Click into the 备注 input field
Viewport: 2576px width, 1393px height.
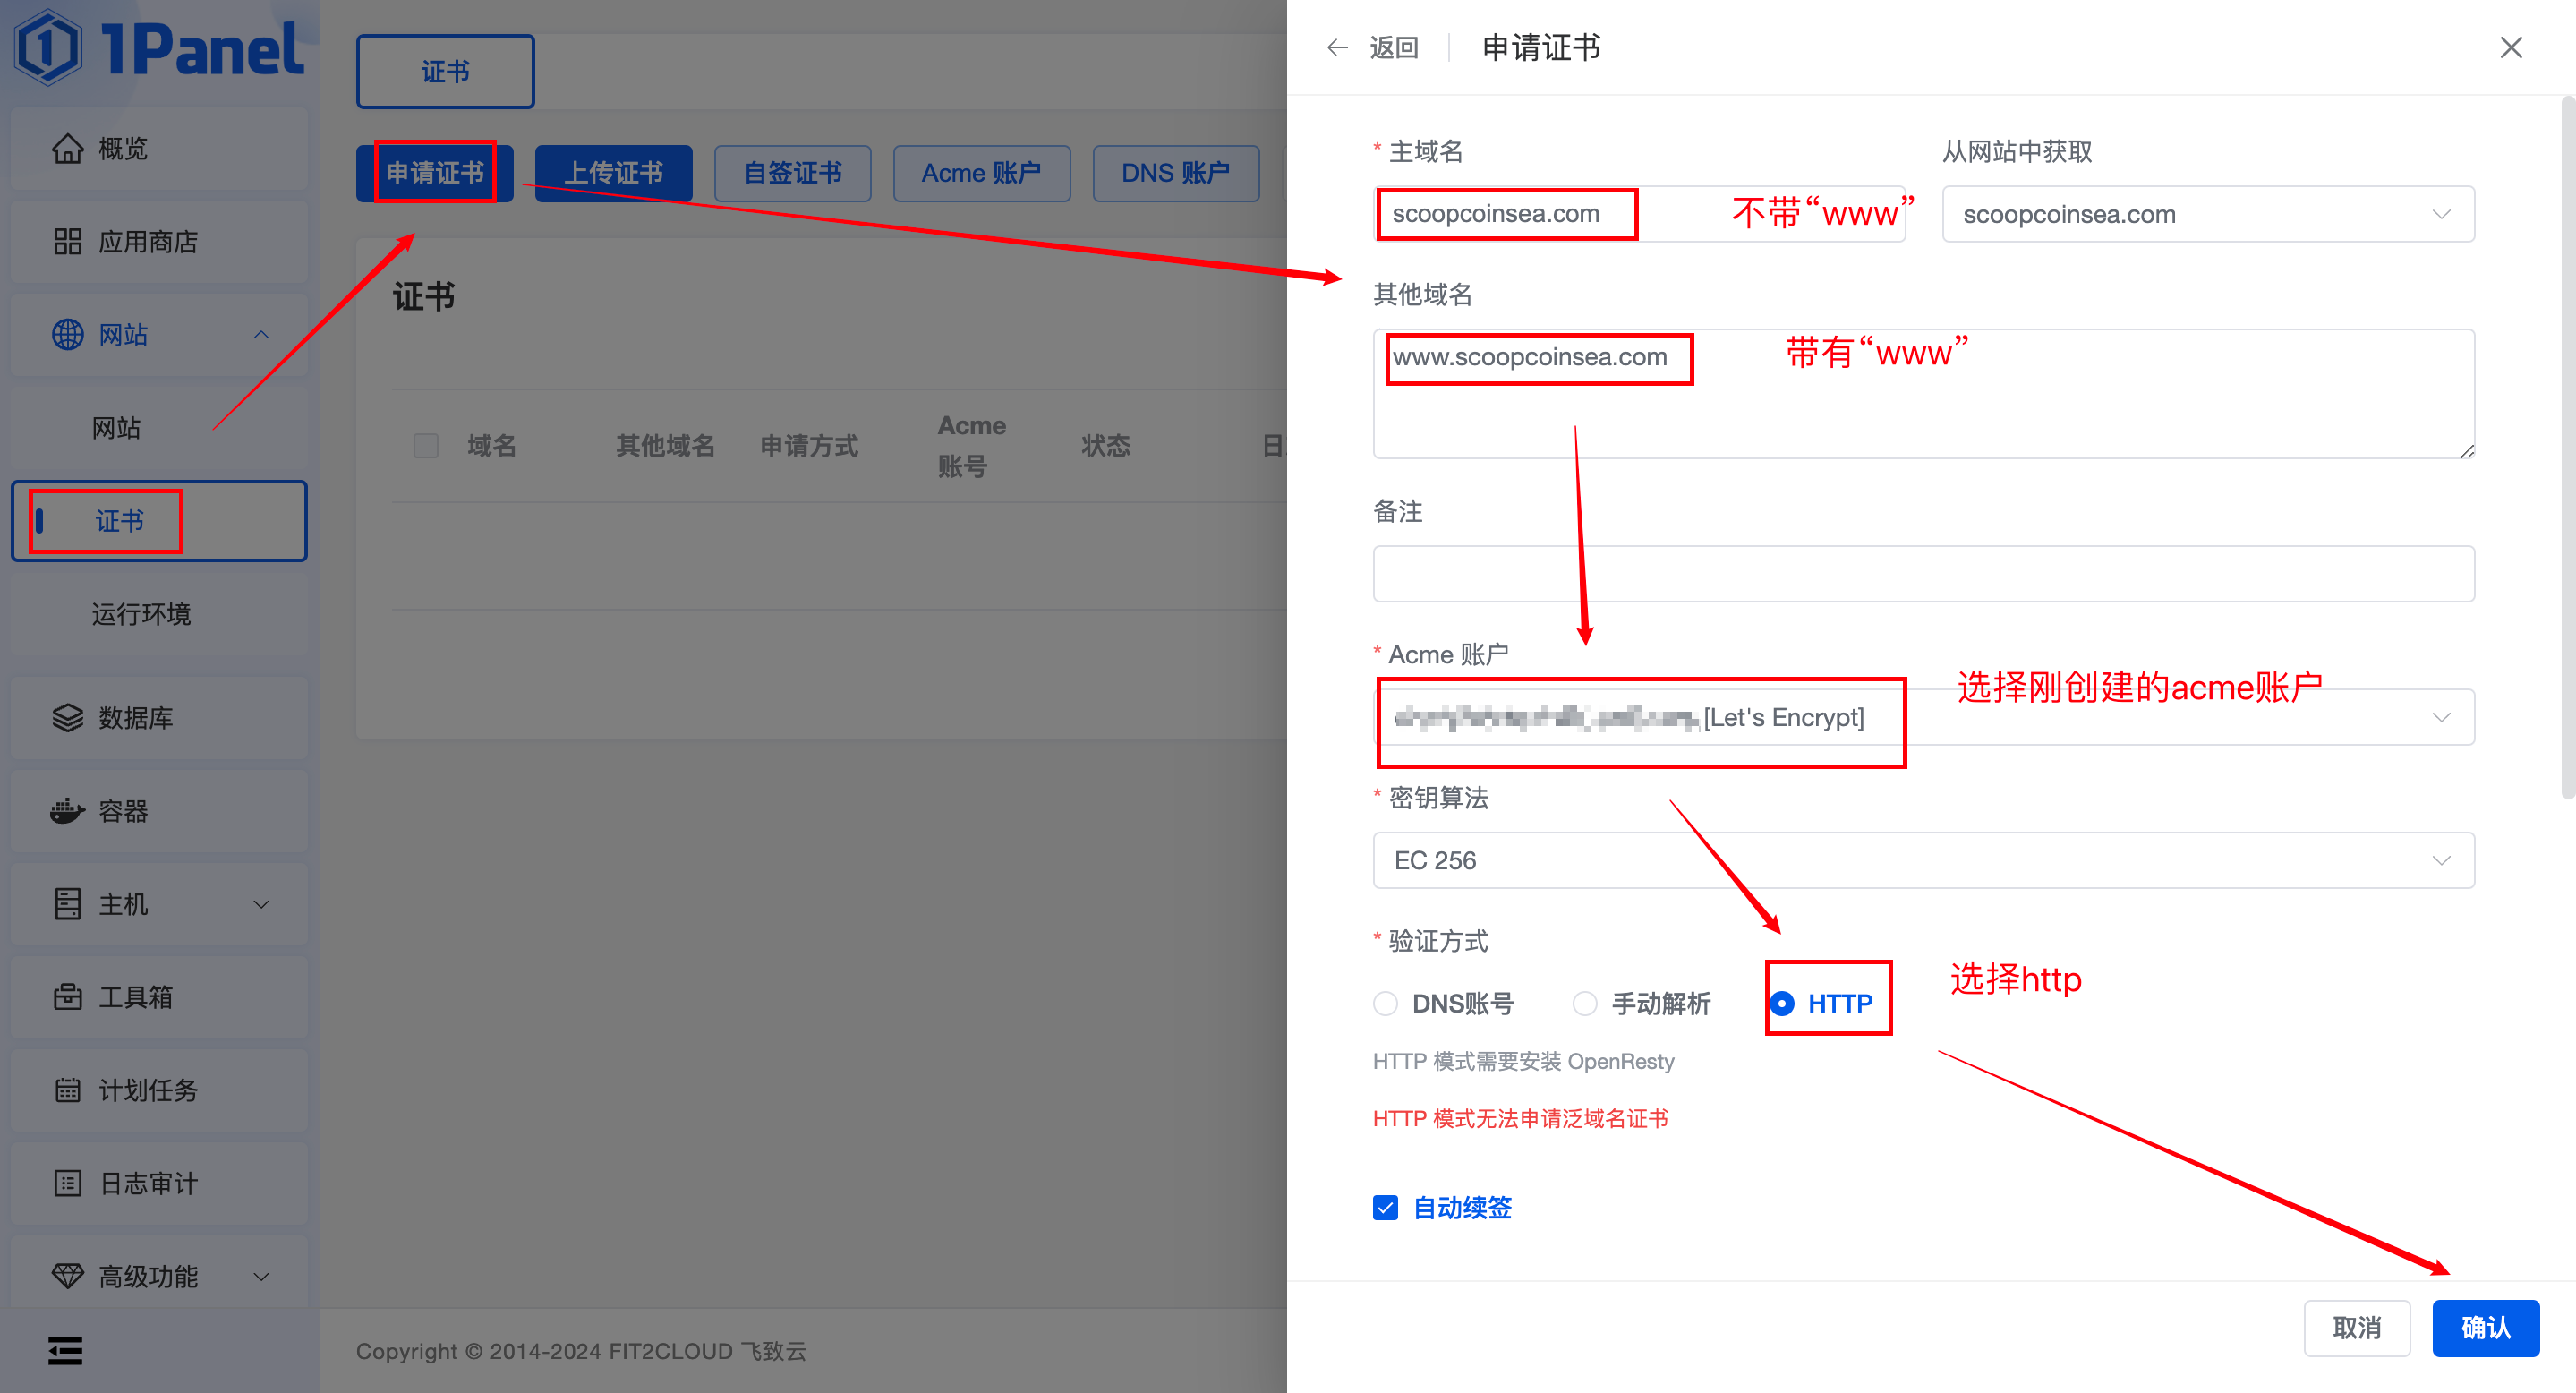pos(1923,574)
